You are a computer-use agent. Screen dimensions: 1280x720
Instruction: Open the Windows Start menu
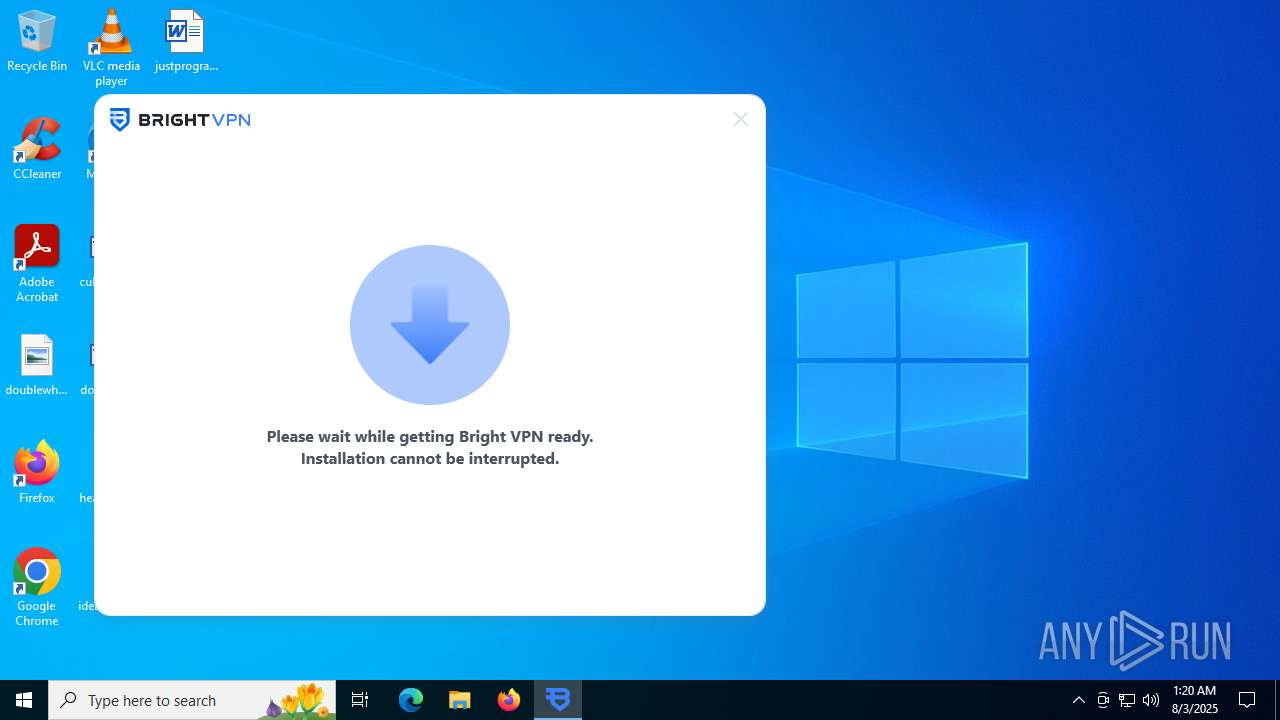pos(24,700)
